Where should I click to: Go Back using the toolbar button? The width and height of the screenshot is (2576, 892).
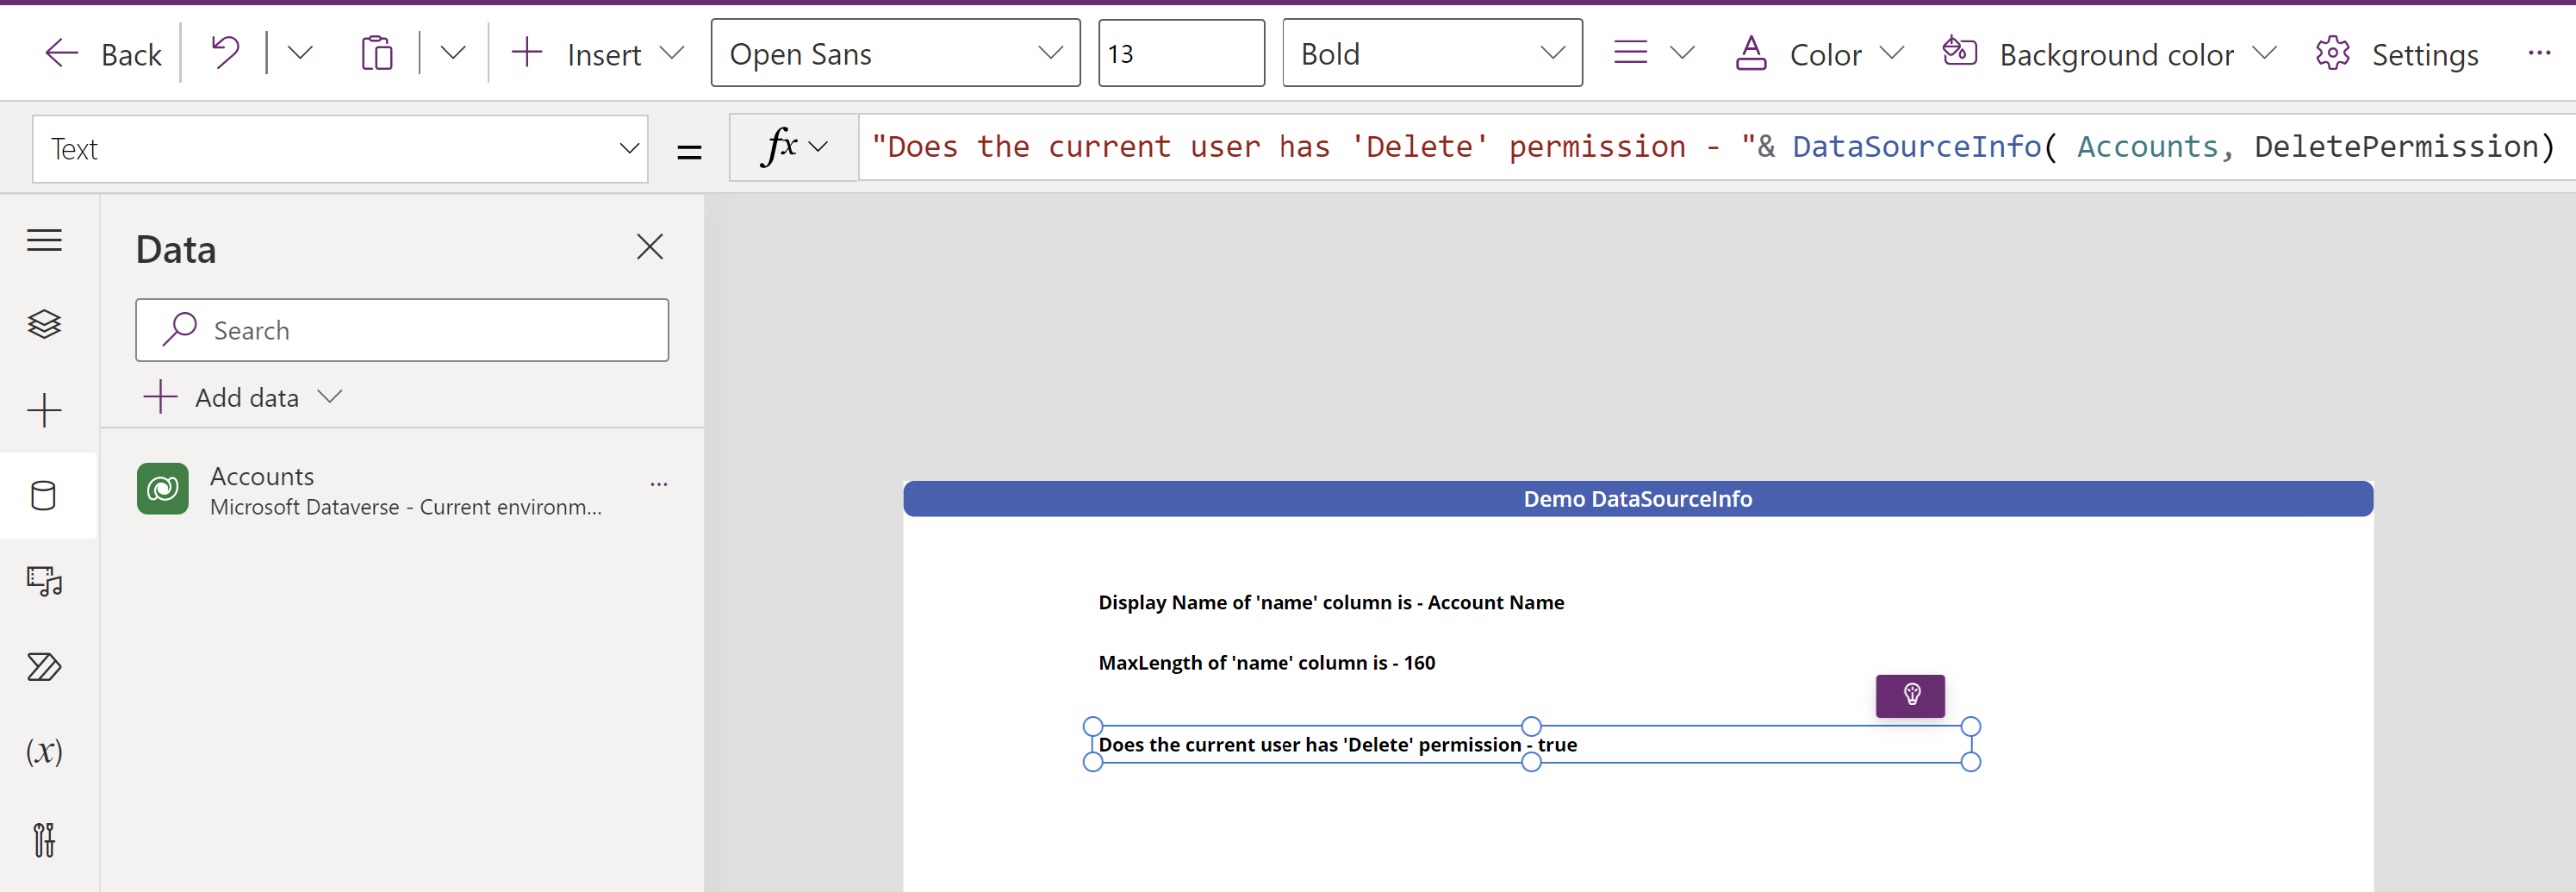pyautogui.click(x=104, y=54)
